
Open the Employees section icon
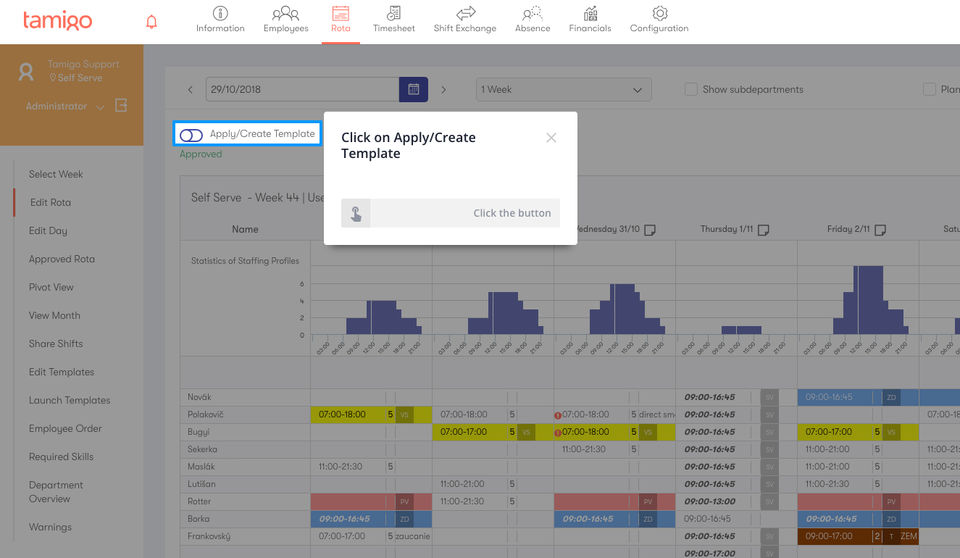click(x=285, y=13)
